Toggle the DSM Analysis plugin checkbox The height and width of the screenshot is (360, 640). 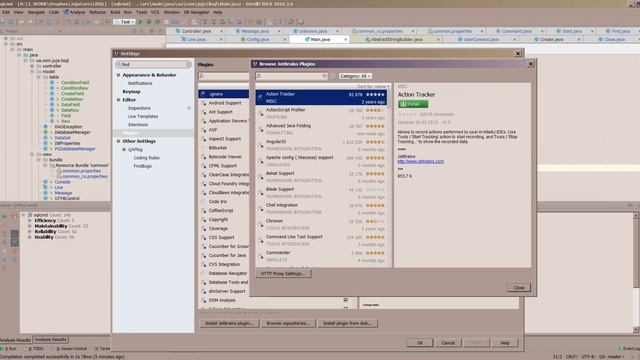coord(346,300)
